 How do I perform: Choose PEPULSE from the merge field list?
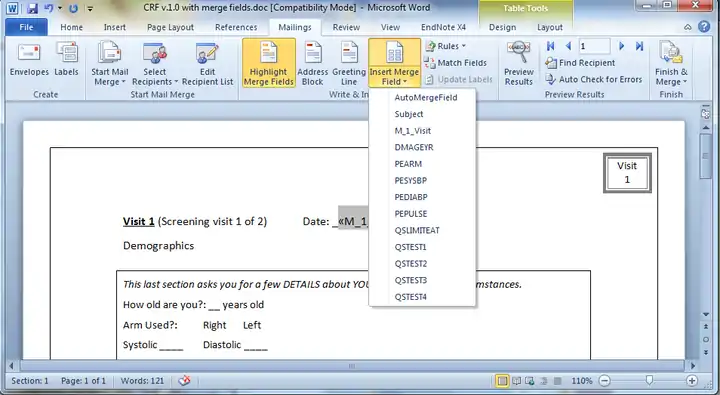411,214
